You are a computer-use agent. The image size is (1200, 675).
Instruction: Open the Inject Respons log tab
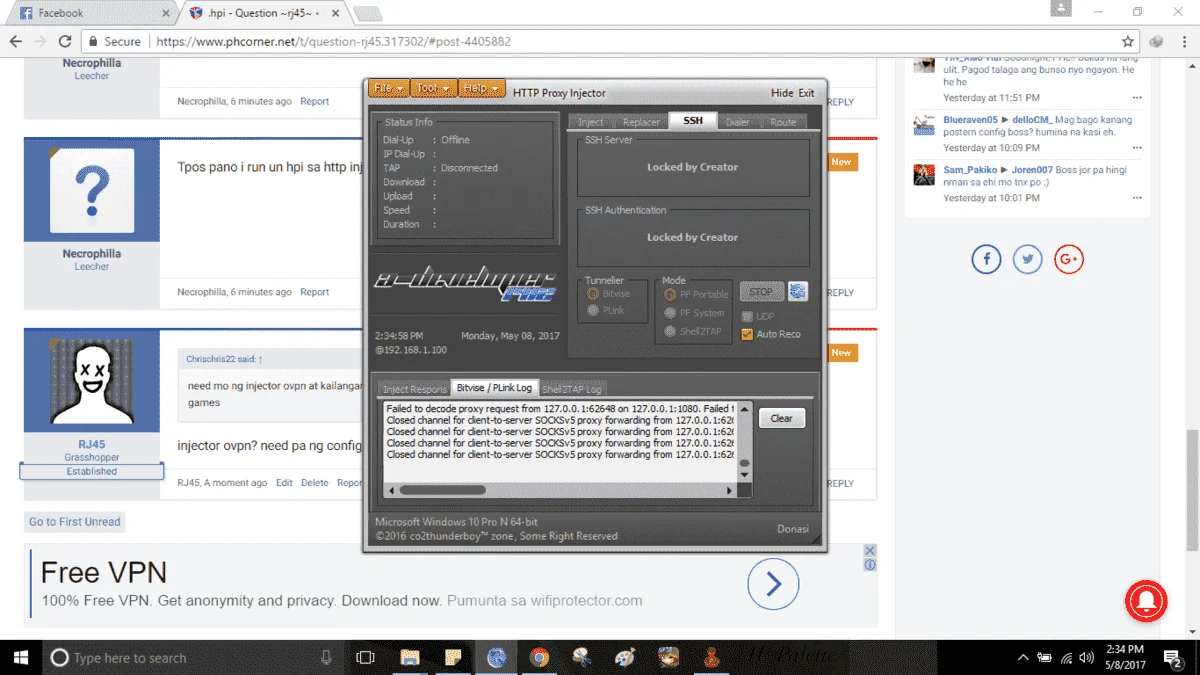click(x=414, y=389)
